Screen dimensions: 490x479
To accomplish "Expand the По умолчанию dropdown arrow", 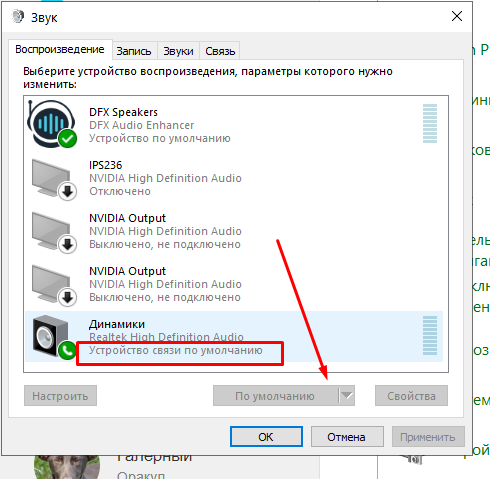I will 347,396.
